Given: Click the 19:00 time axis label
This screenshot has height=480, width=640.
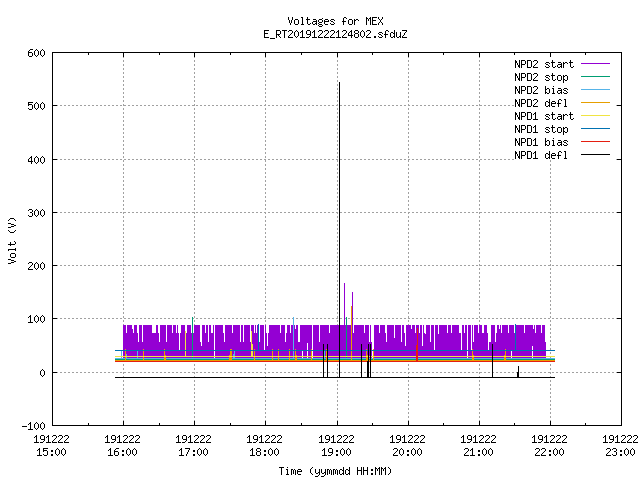Looking at the screenshot, I should pyautogui.click(x=336, y=452).
